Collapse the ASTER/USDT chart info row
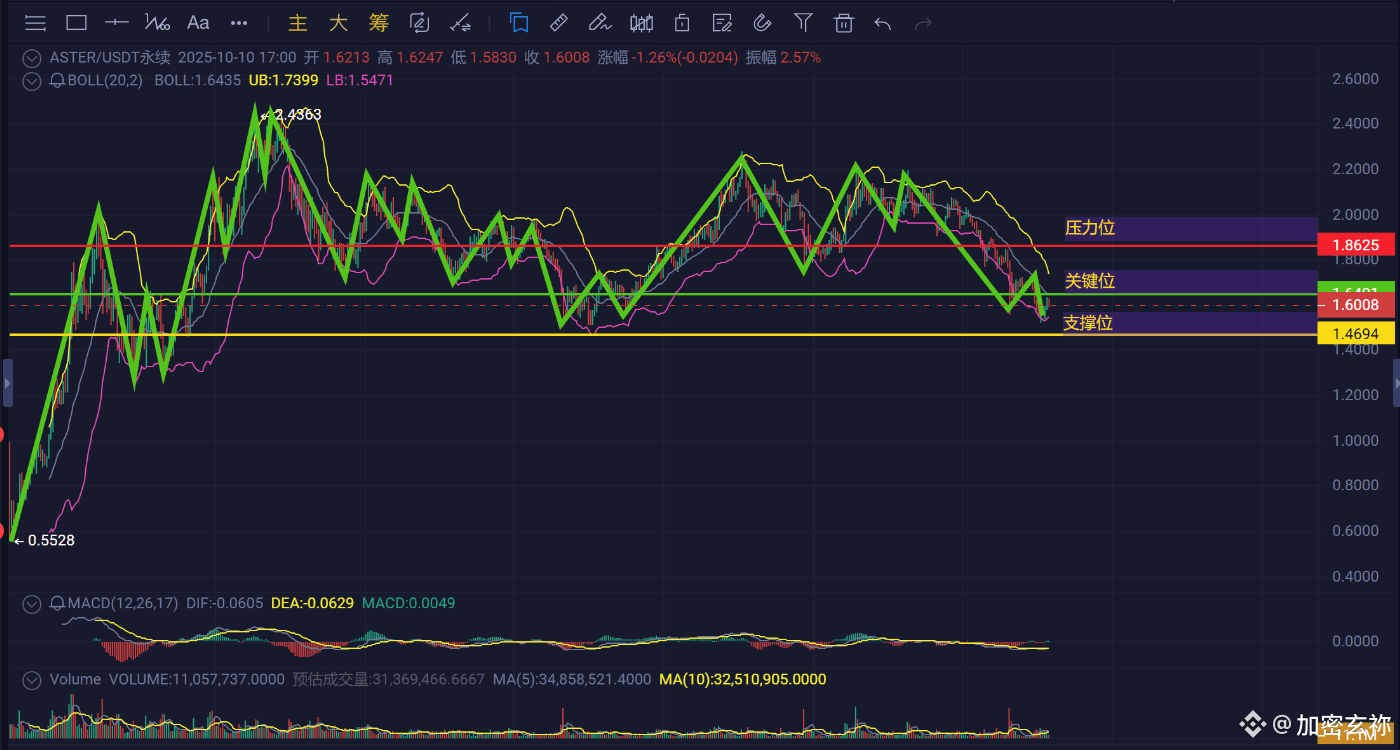 point(33,58)
